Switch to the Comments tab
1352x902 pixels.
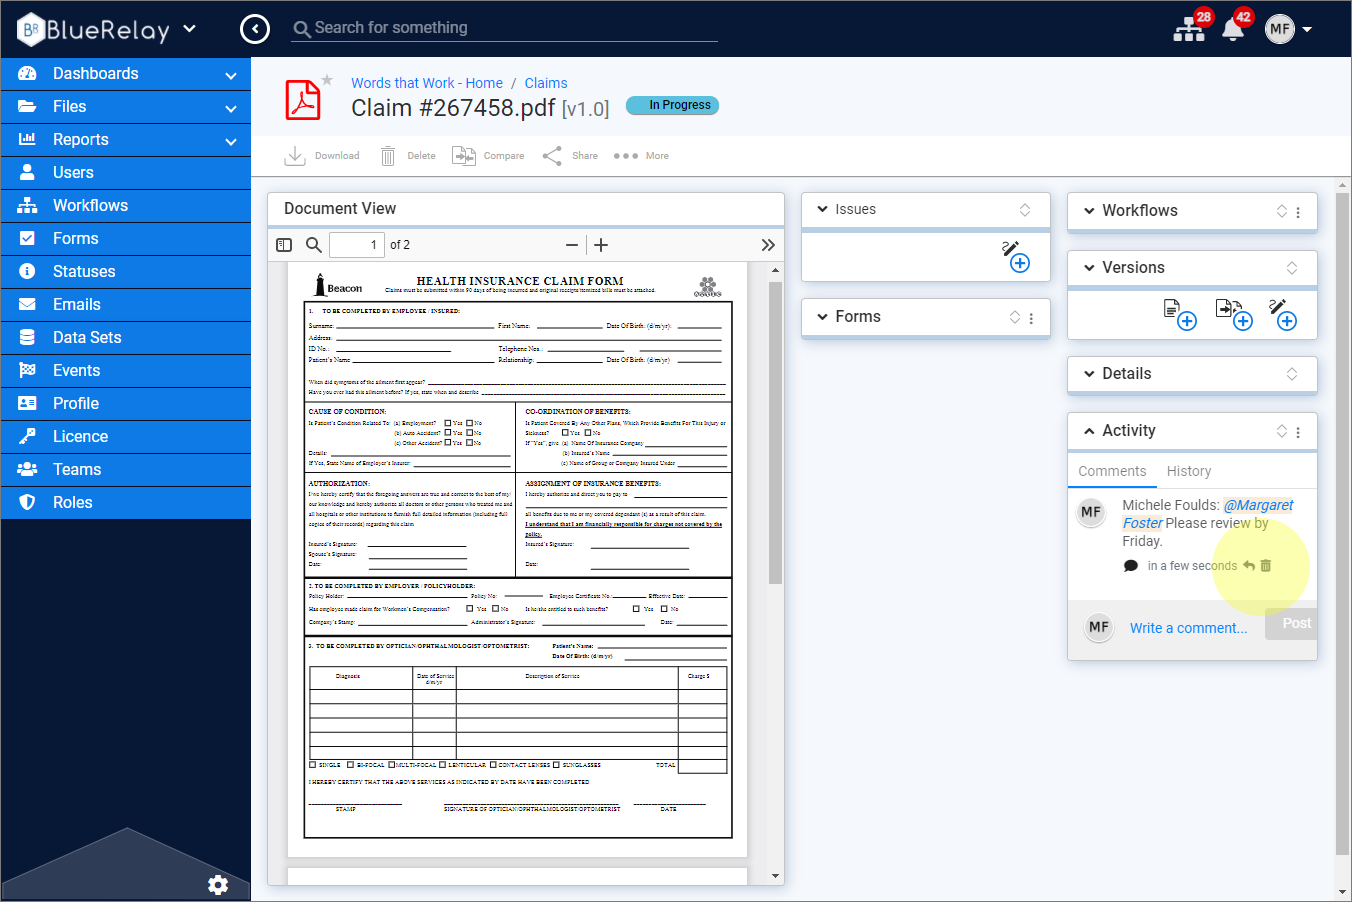pyautogui.click(x=1112, y=471)
